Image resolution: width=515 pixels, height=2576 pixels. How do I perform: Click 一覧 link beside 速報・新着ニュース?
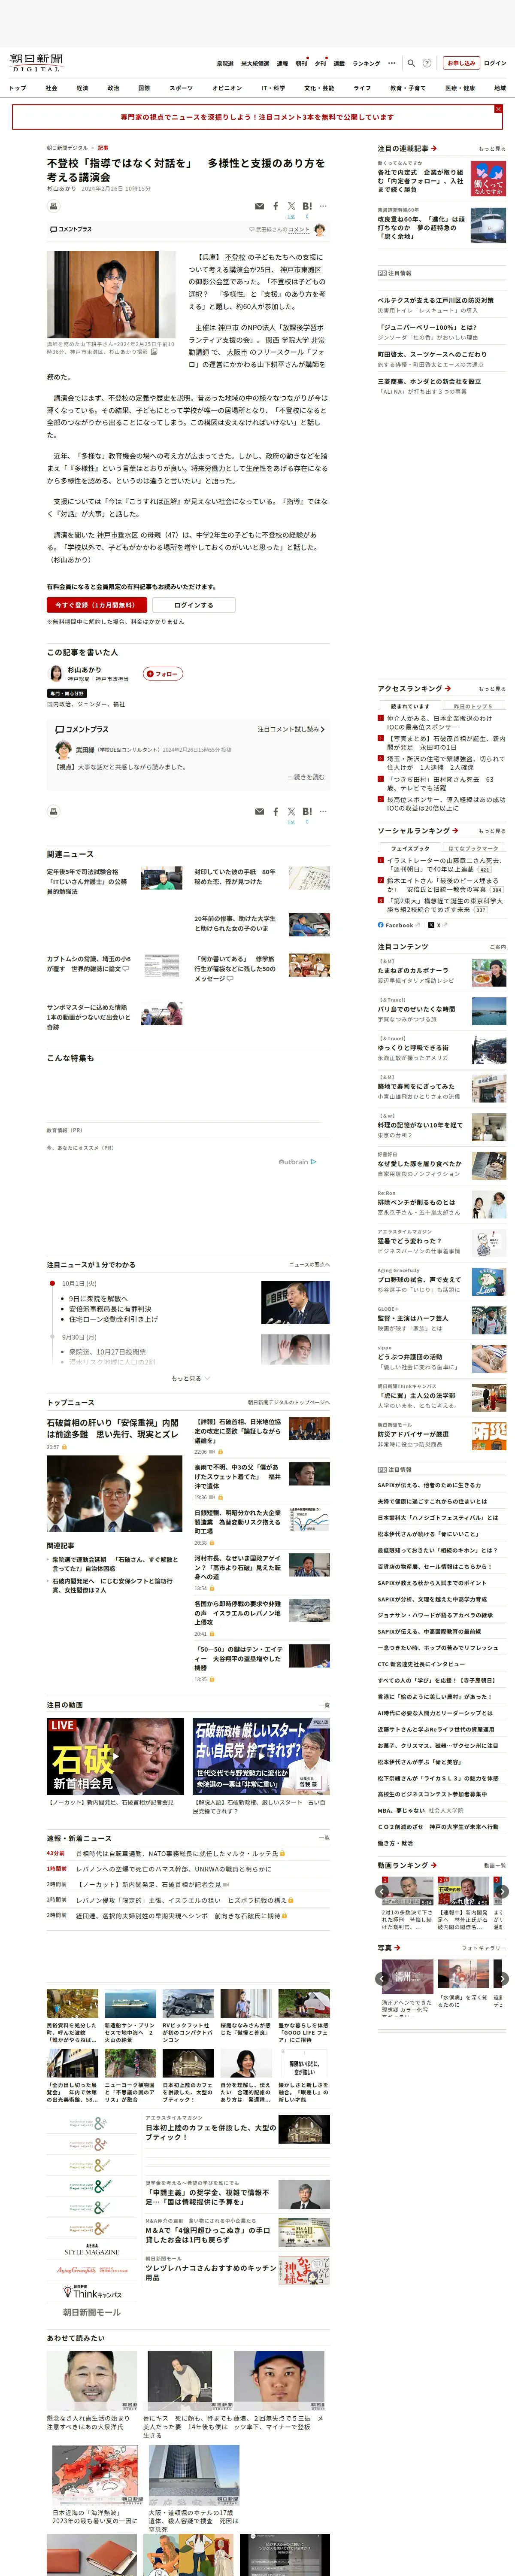[324, 1838]
